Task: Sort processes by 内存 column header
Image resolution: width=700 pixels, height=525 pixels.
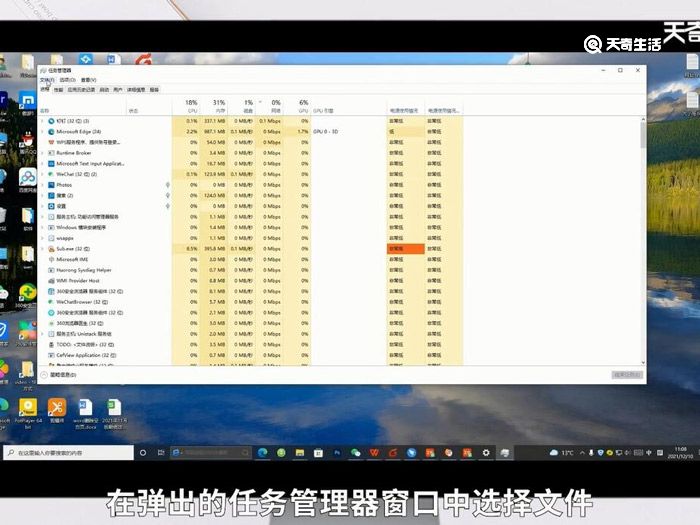Action: 213,106
